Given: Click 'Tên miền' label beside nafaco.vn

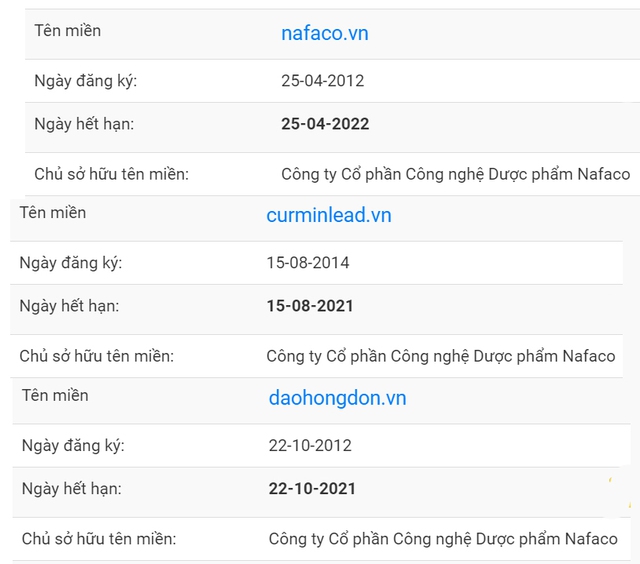Looking at the screenshot, I should point(67,31).
